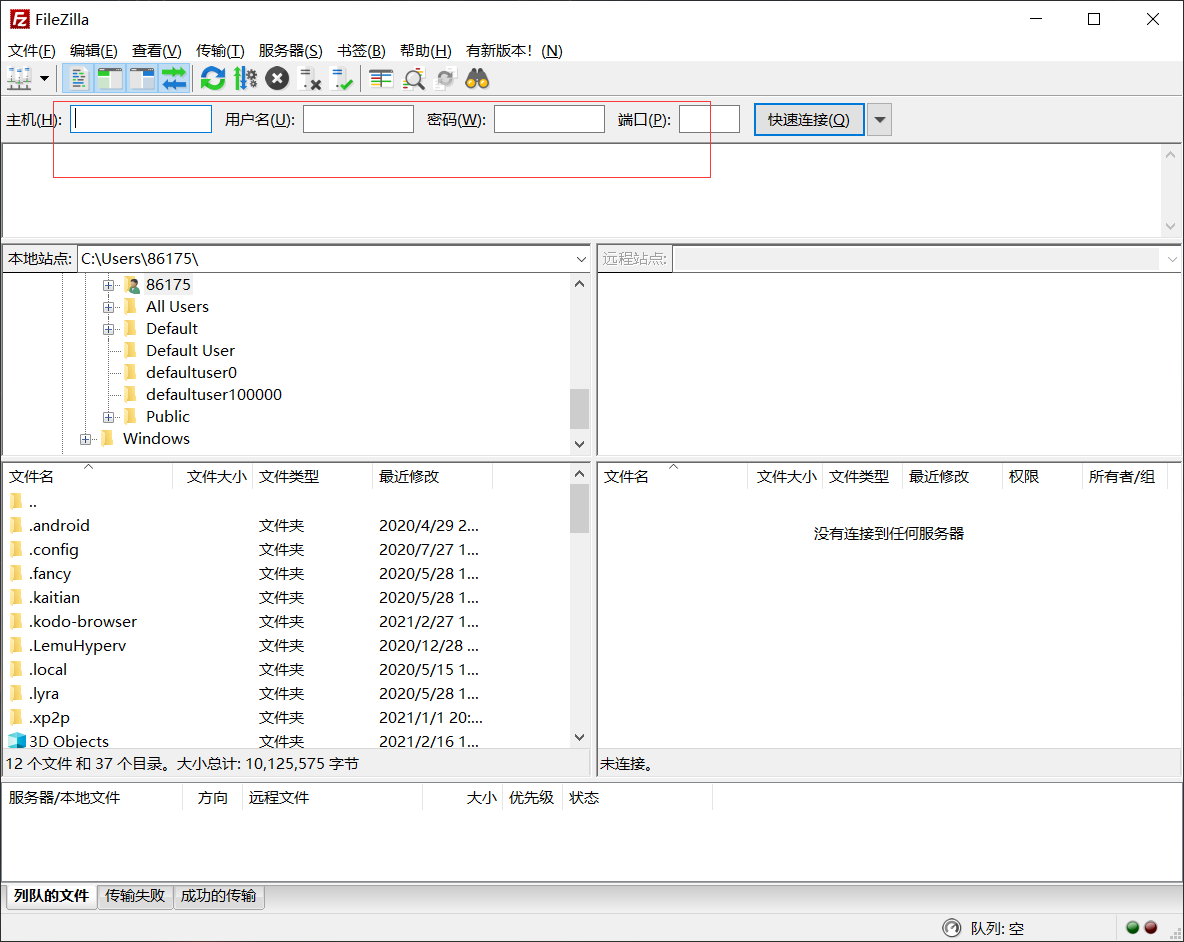Click folder icon beside .kodo-browser
This screenshot has height=942, width=1184.
click(17, 621)
